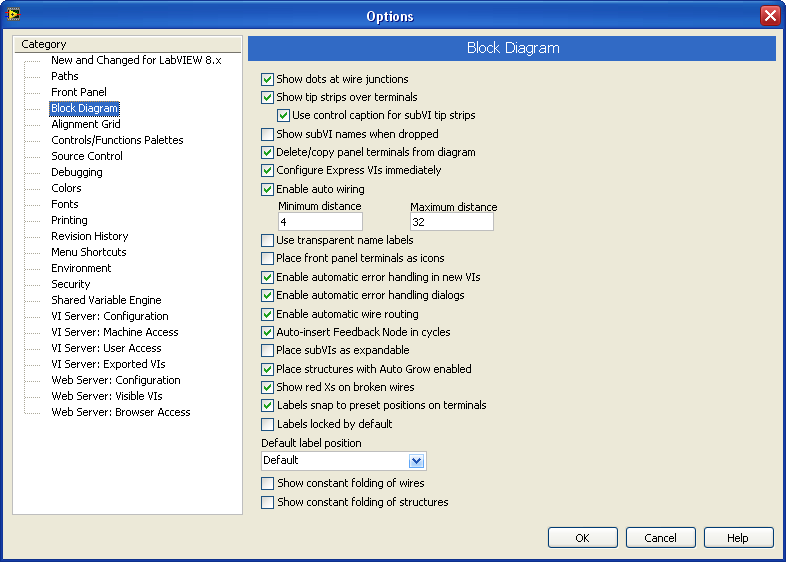This screenshot has width=786, height=562.
Task: Select VI Server: Machine Access
Action: click(x=115, y=332)
